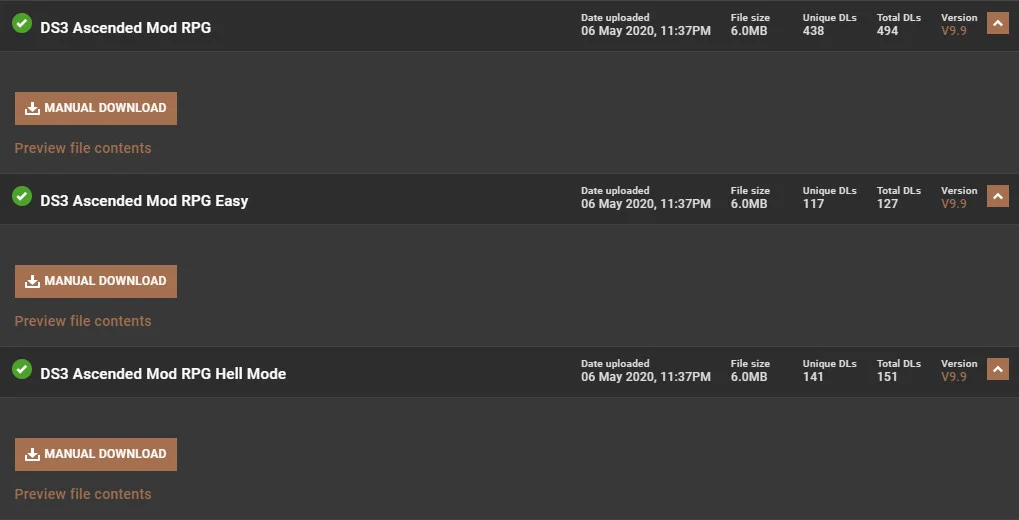Viewport: 1019px width, 520px height.
Task: Open Preview file contents for Hell Mode
Action: point(83,494)
